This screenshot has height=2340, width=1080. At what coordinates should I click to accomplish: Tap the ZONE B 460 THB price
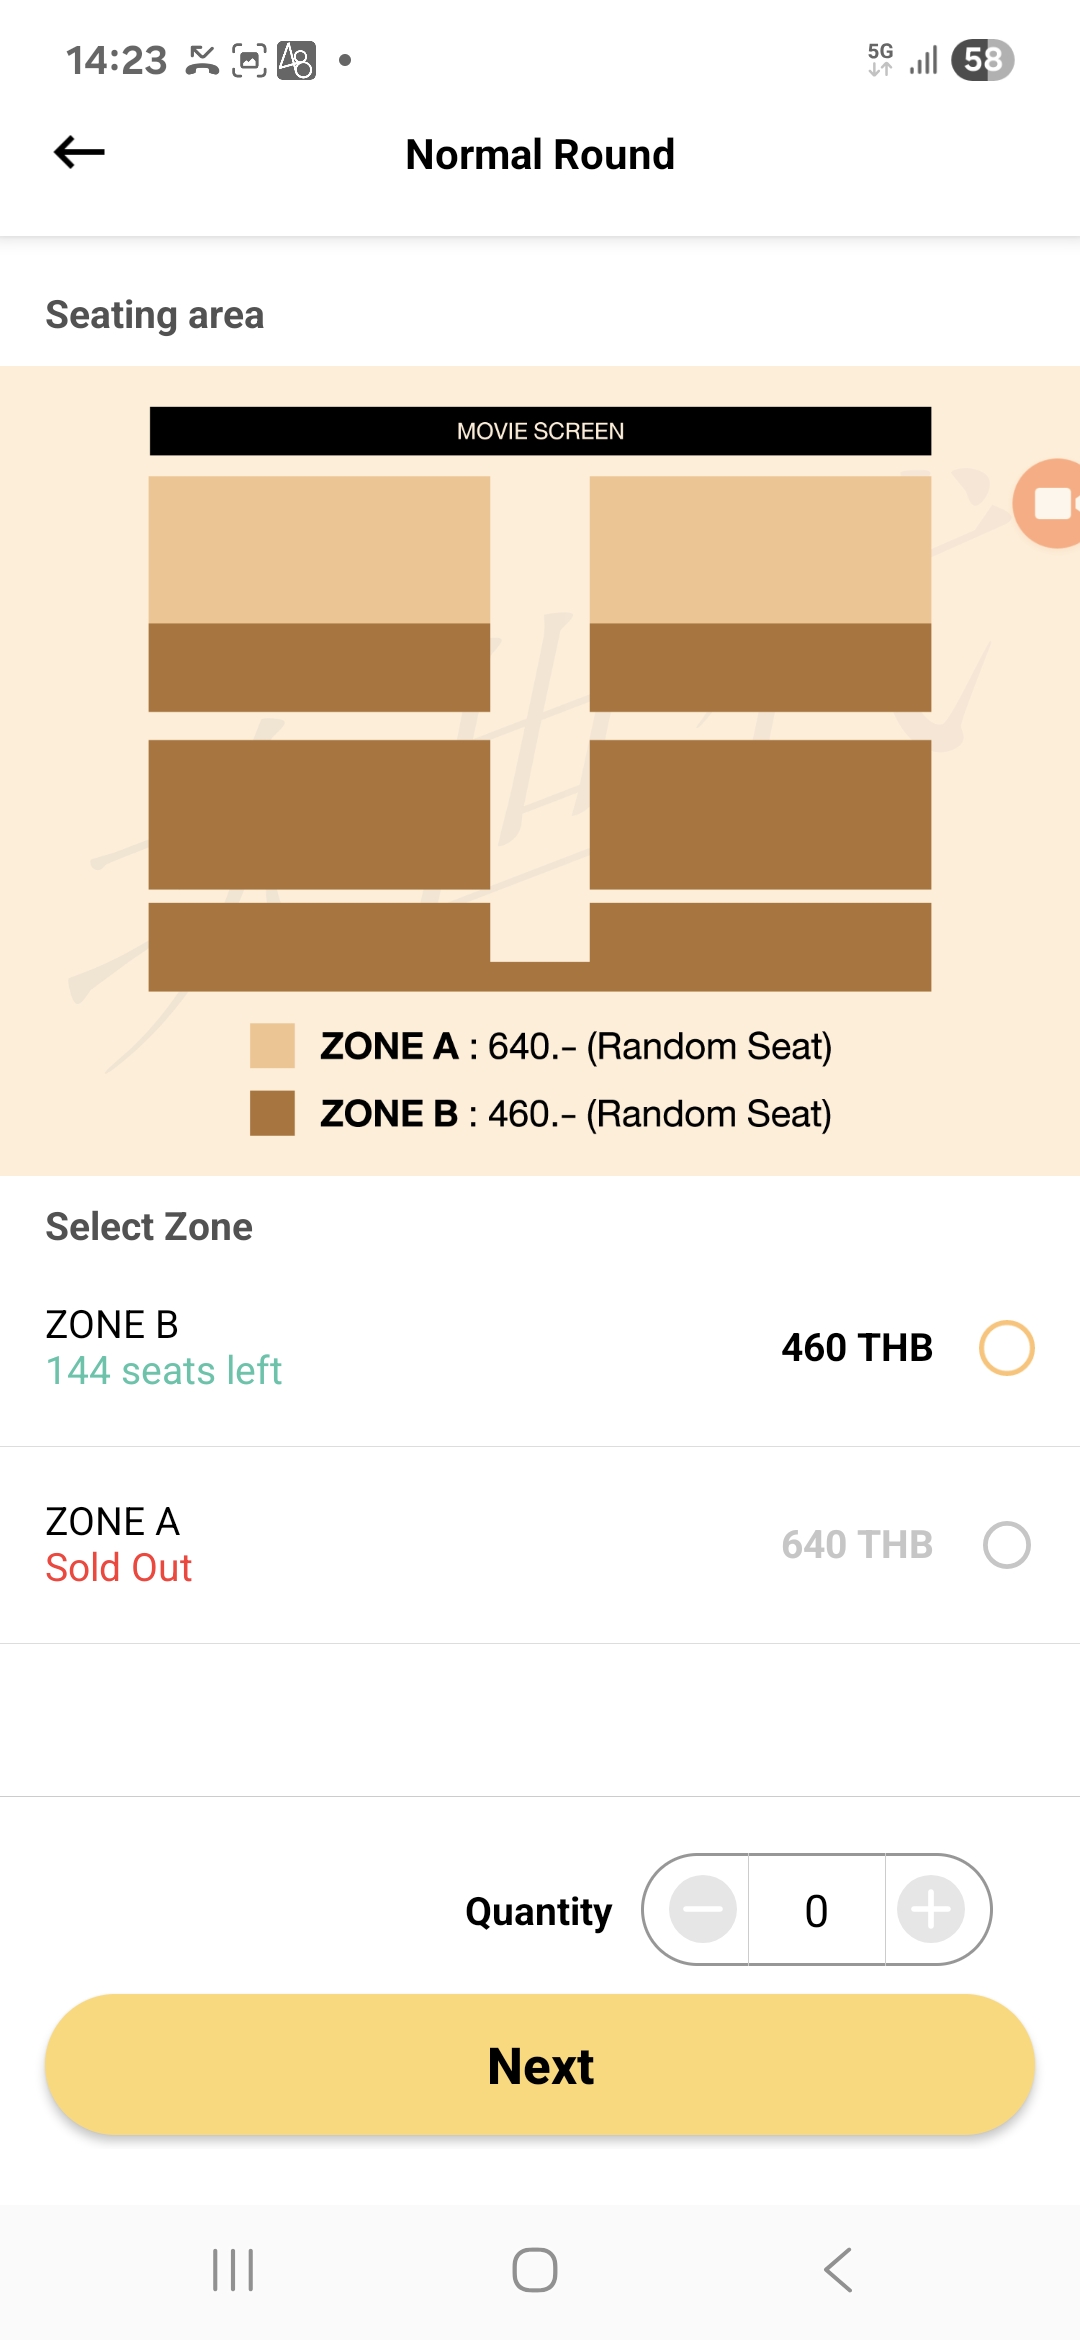point(857,1348)
